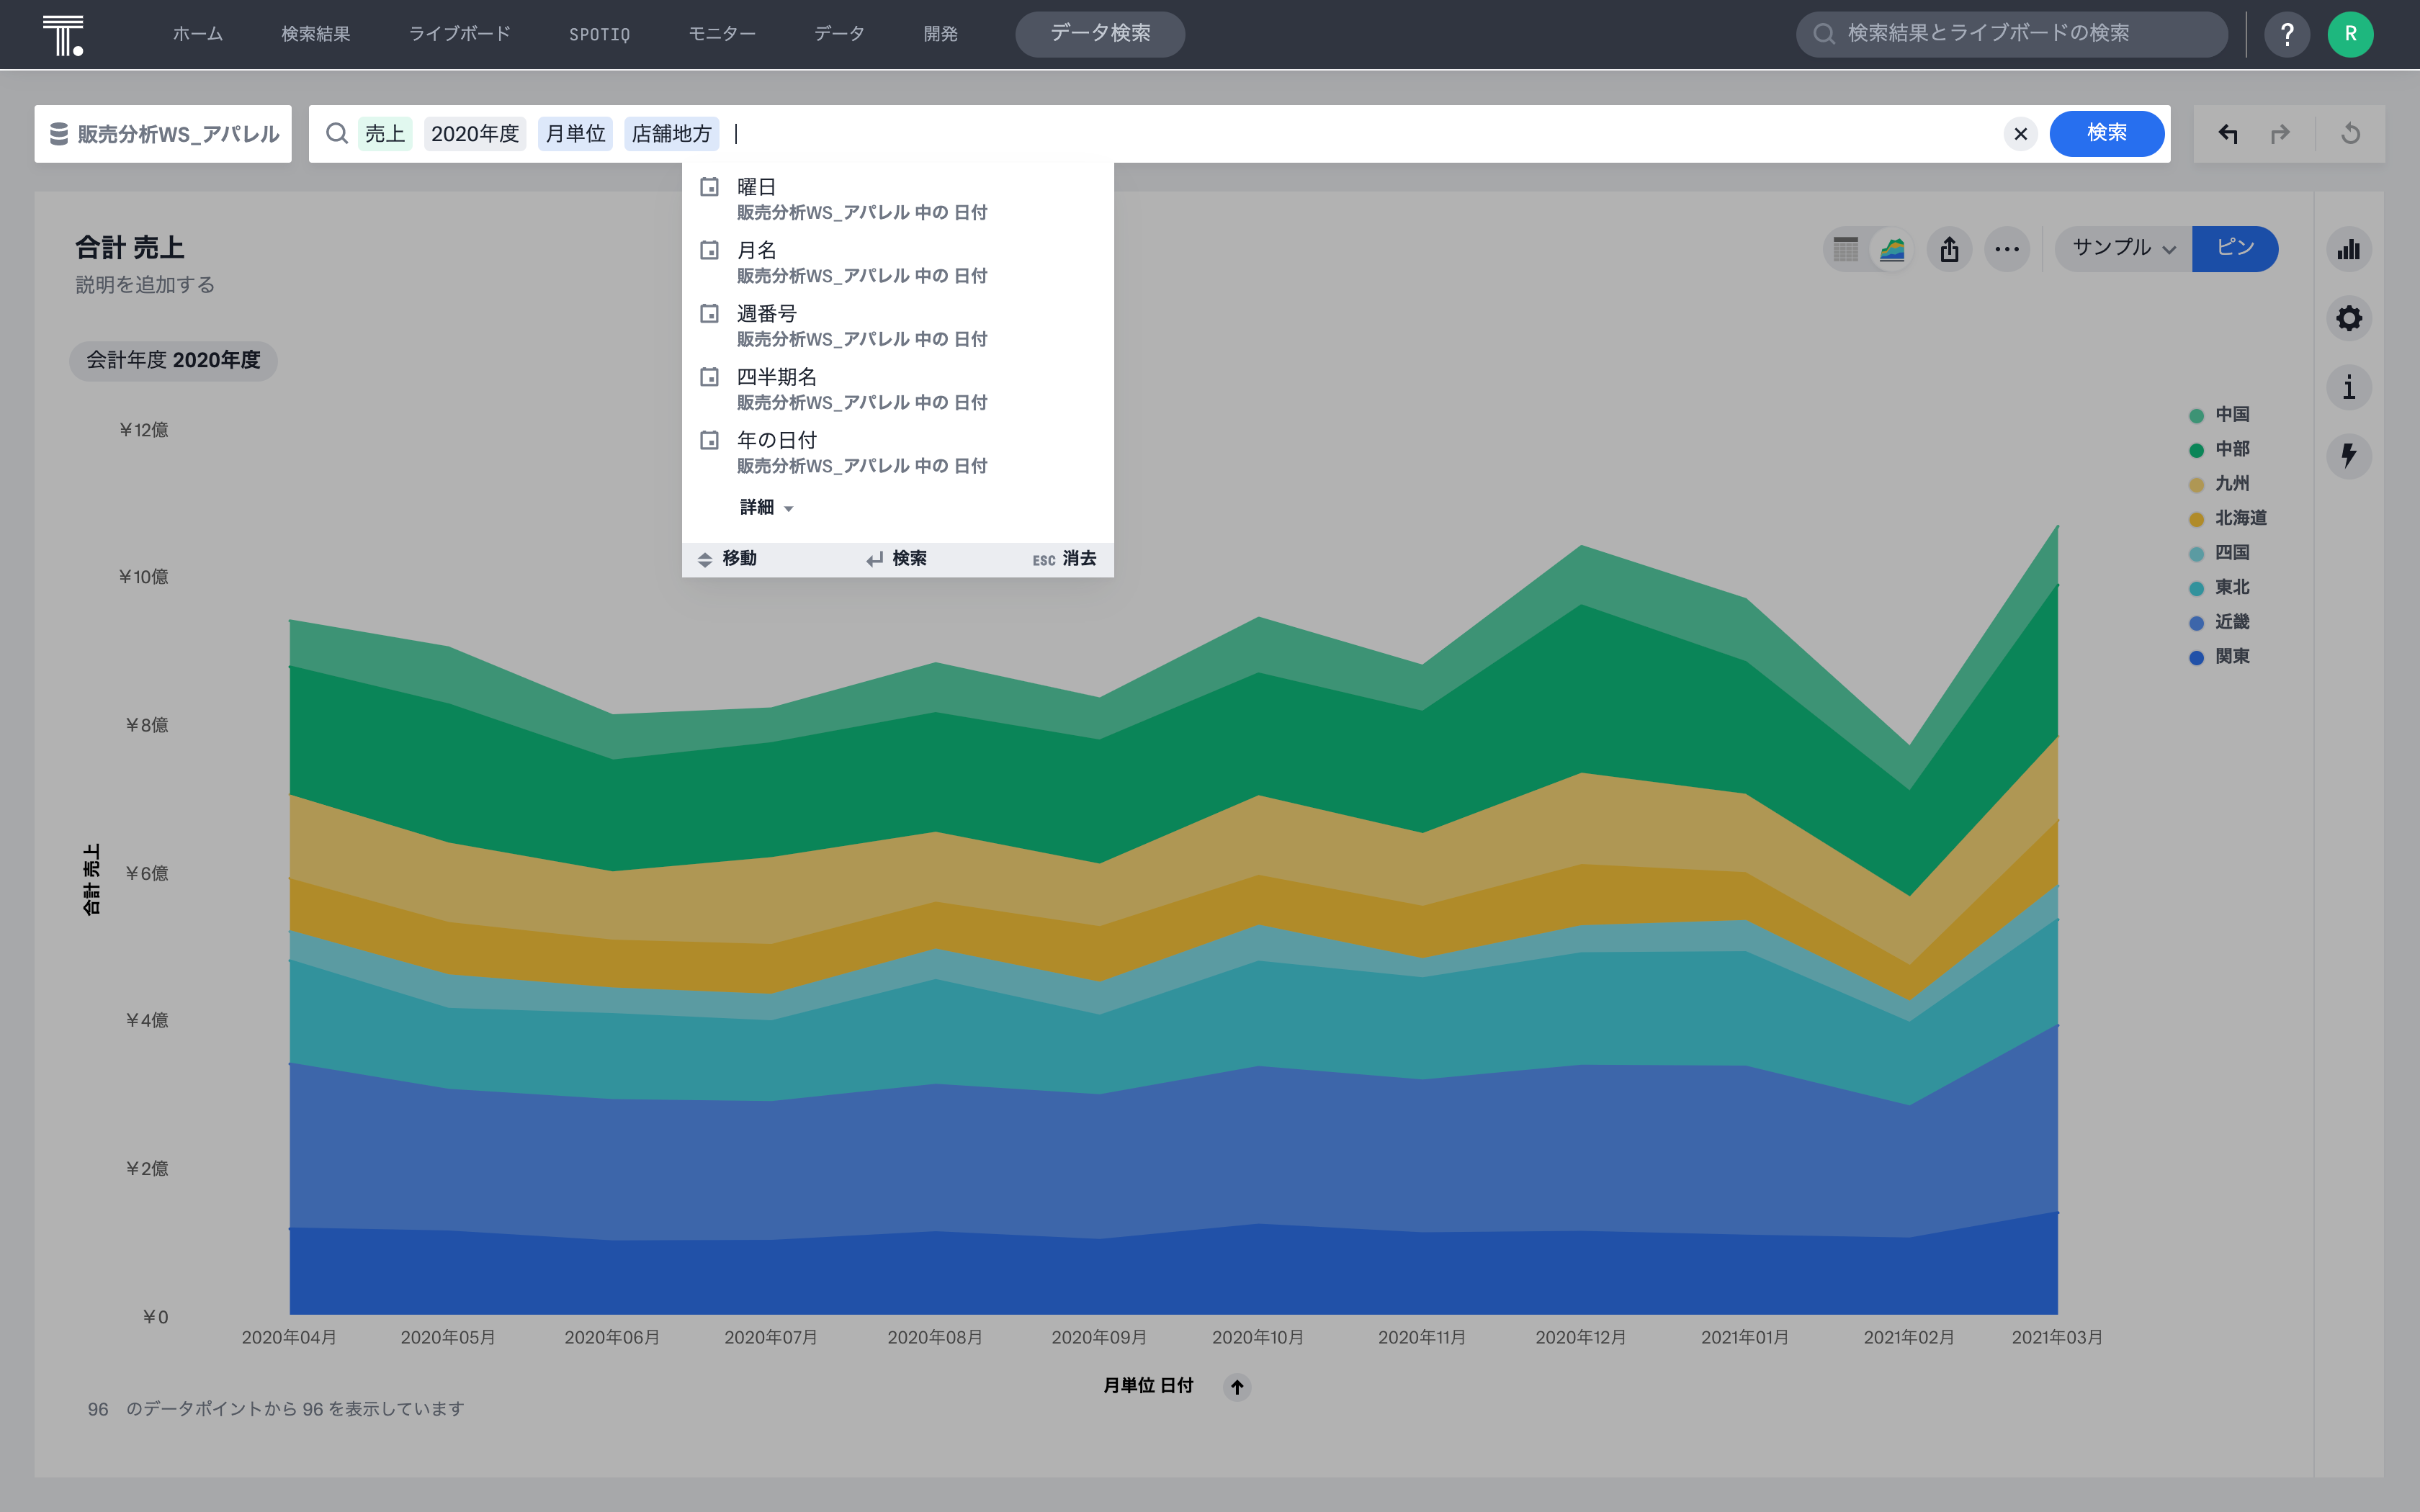Open the three-dots more options menu
The width and height of the screenshot is (2420, 1512).
coord(2006,249)
